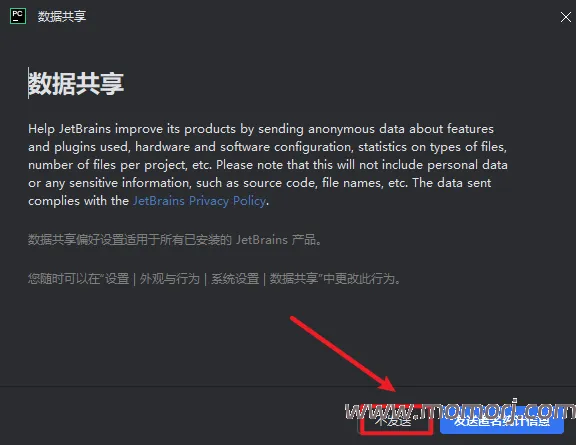Image resolution: width=576 pixels, height=445 pixels.
Task: Click the 数据共享 title bar text
Action: 62,17
